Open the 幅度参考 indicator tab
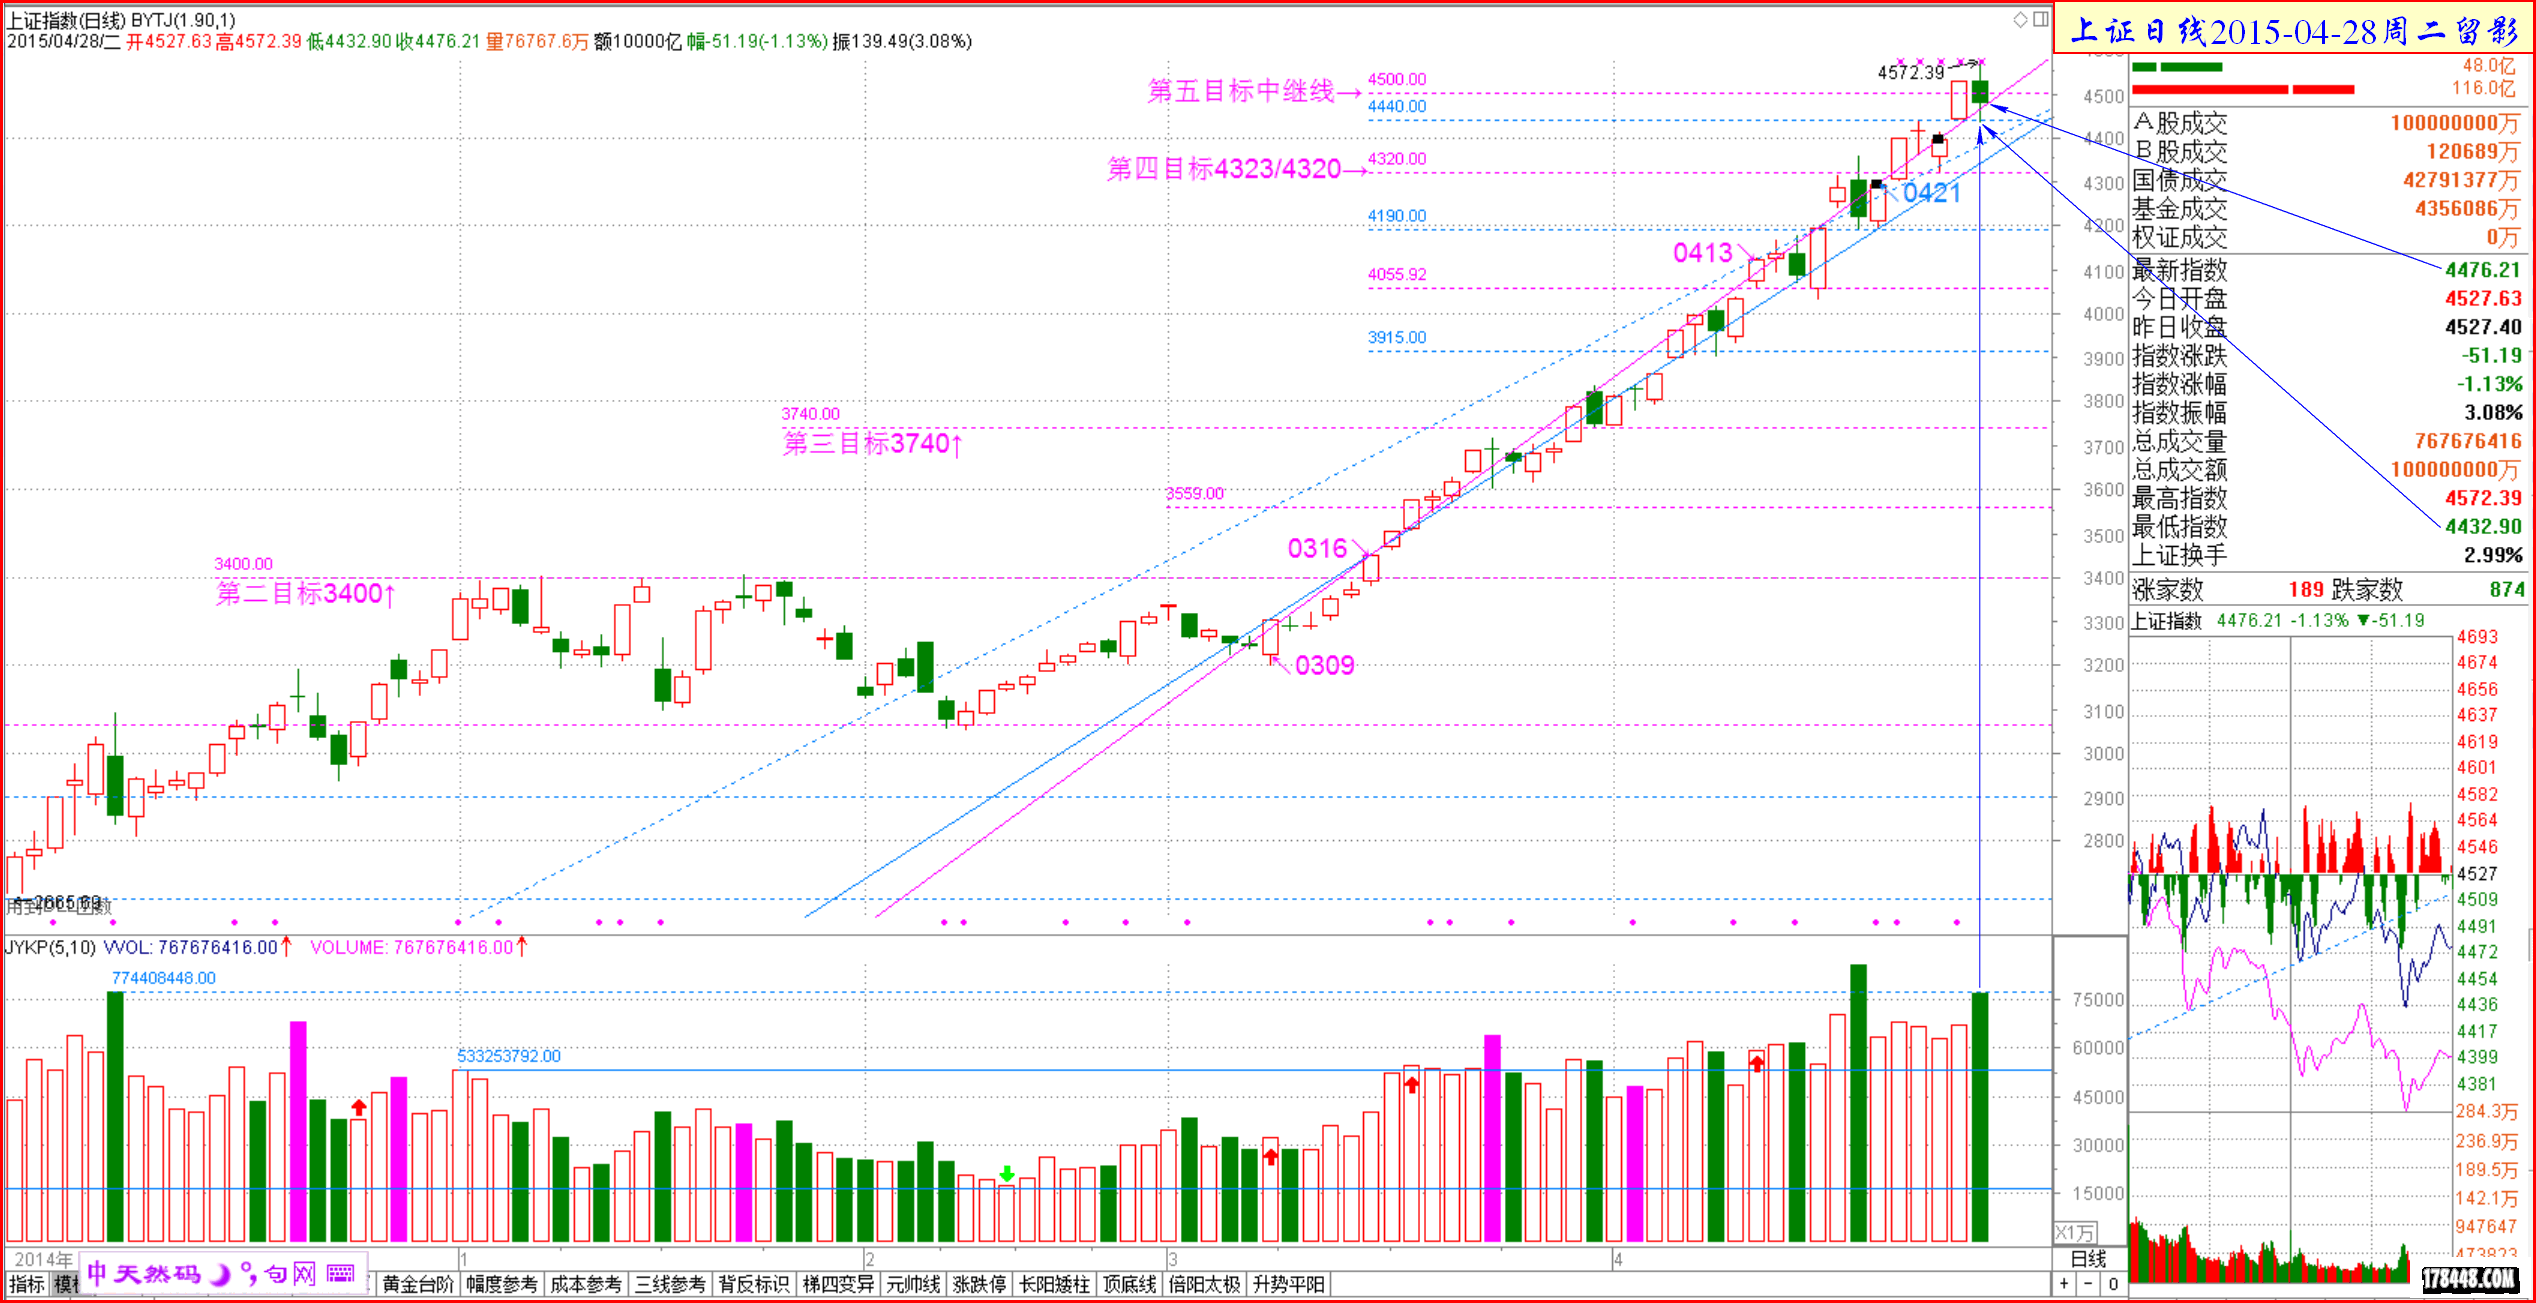Image resolution: width=2536 pixels, height=1303 pixels. (502, 1284)
